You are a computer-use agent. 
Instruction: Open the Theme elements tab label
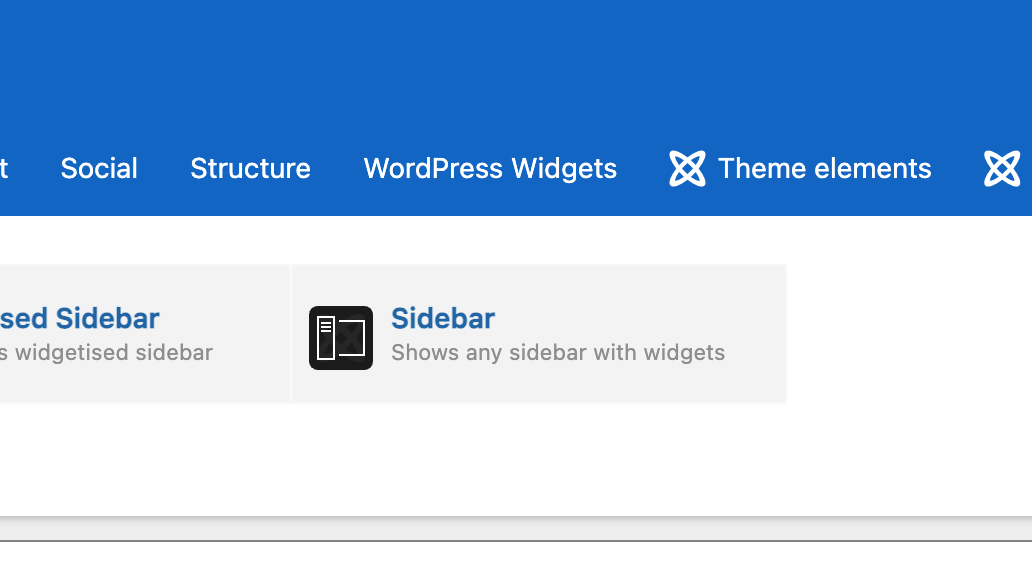click(824, 168)
